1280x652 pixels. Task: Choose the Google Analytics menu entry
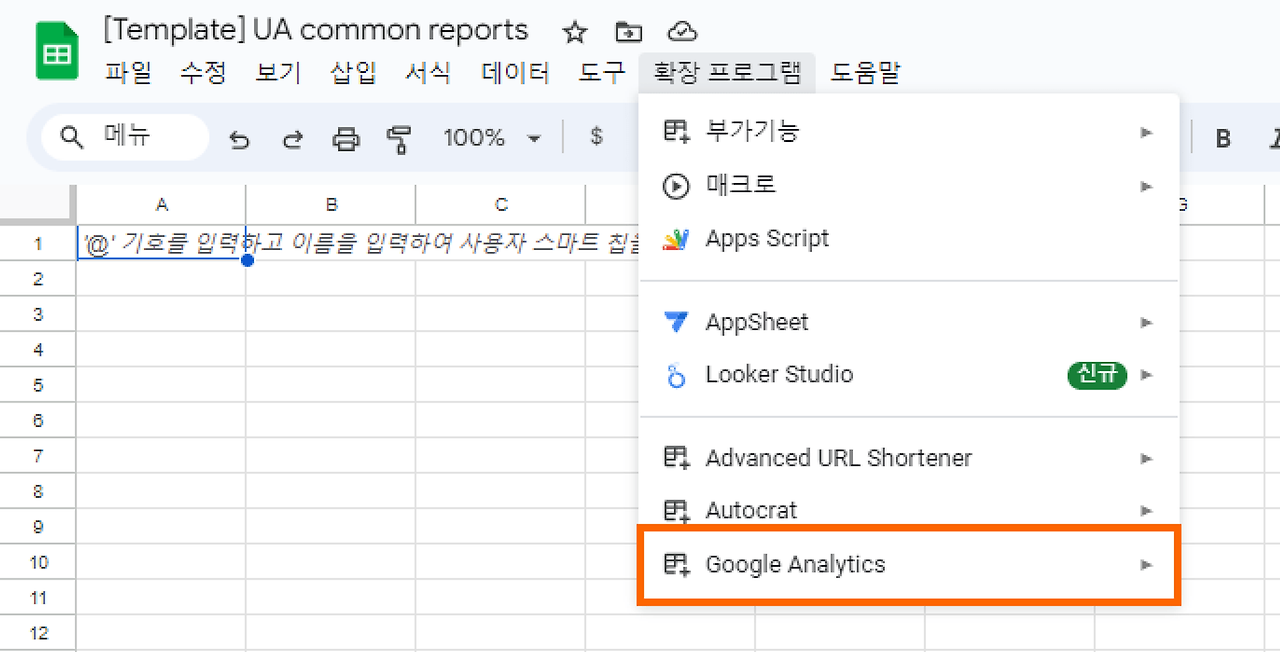(909, 565)
